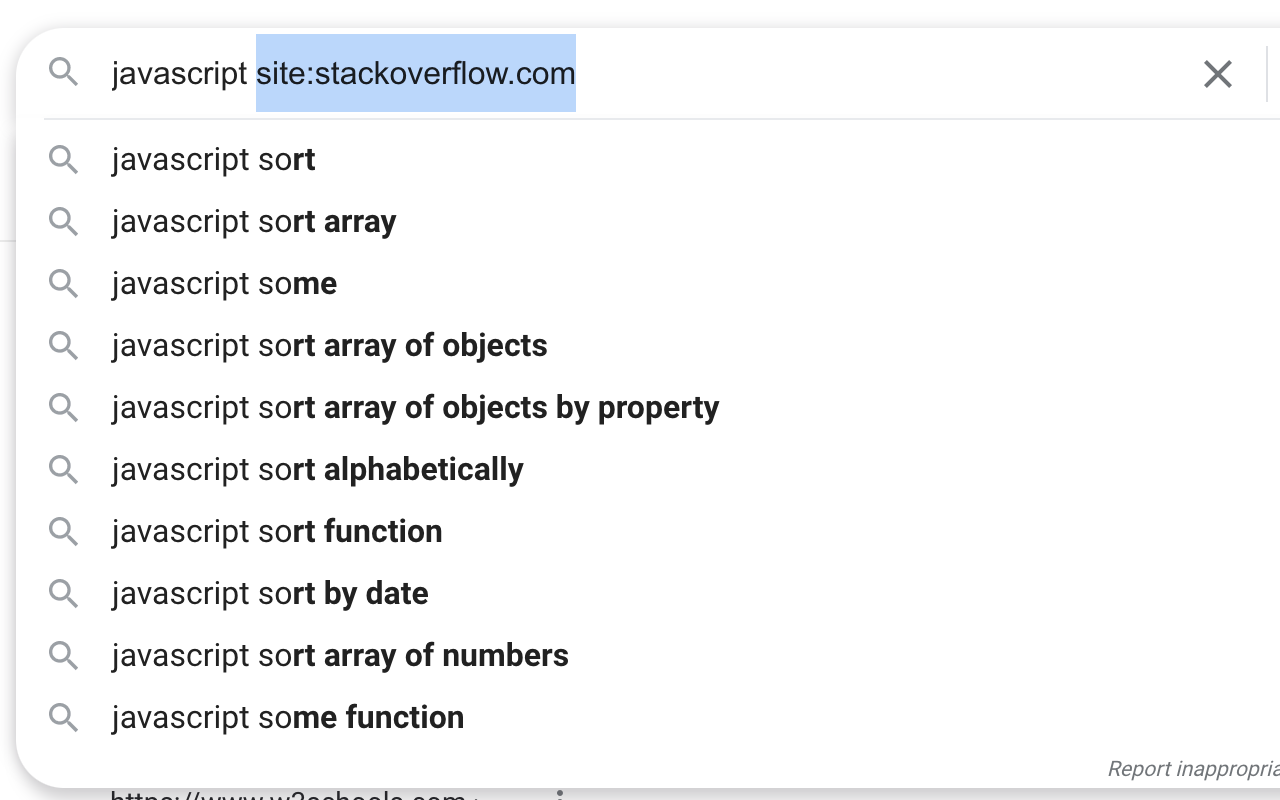This screenshot has width=1280, height=800.
Task: Open "Report inappropriate predictions" link
Action: tap(1193, 768)
